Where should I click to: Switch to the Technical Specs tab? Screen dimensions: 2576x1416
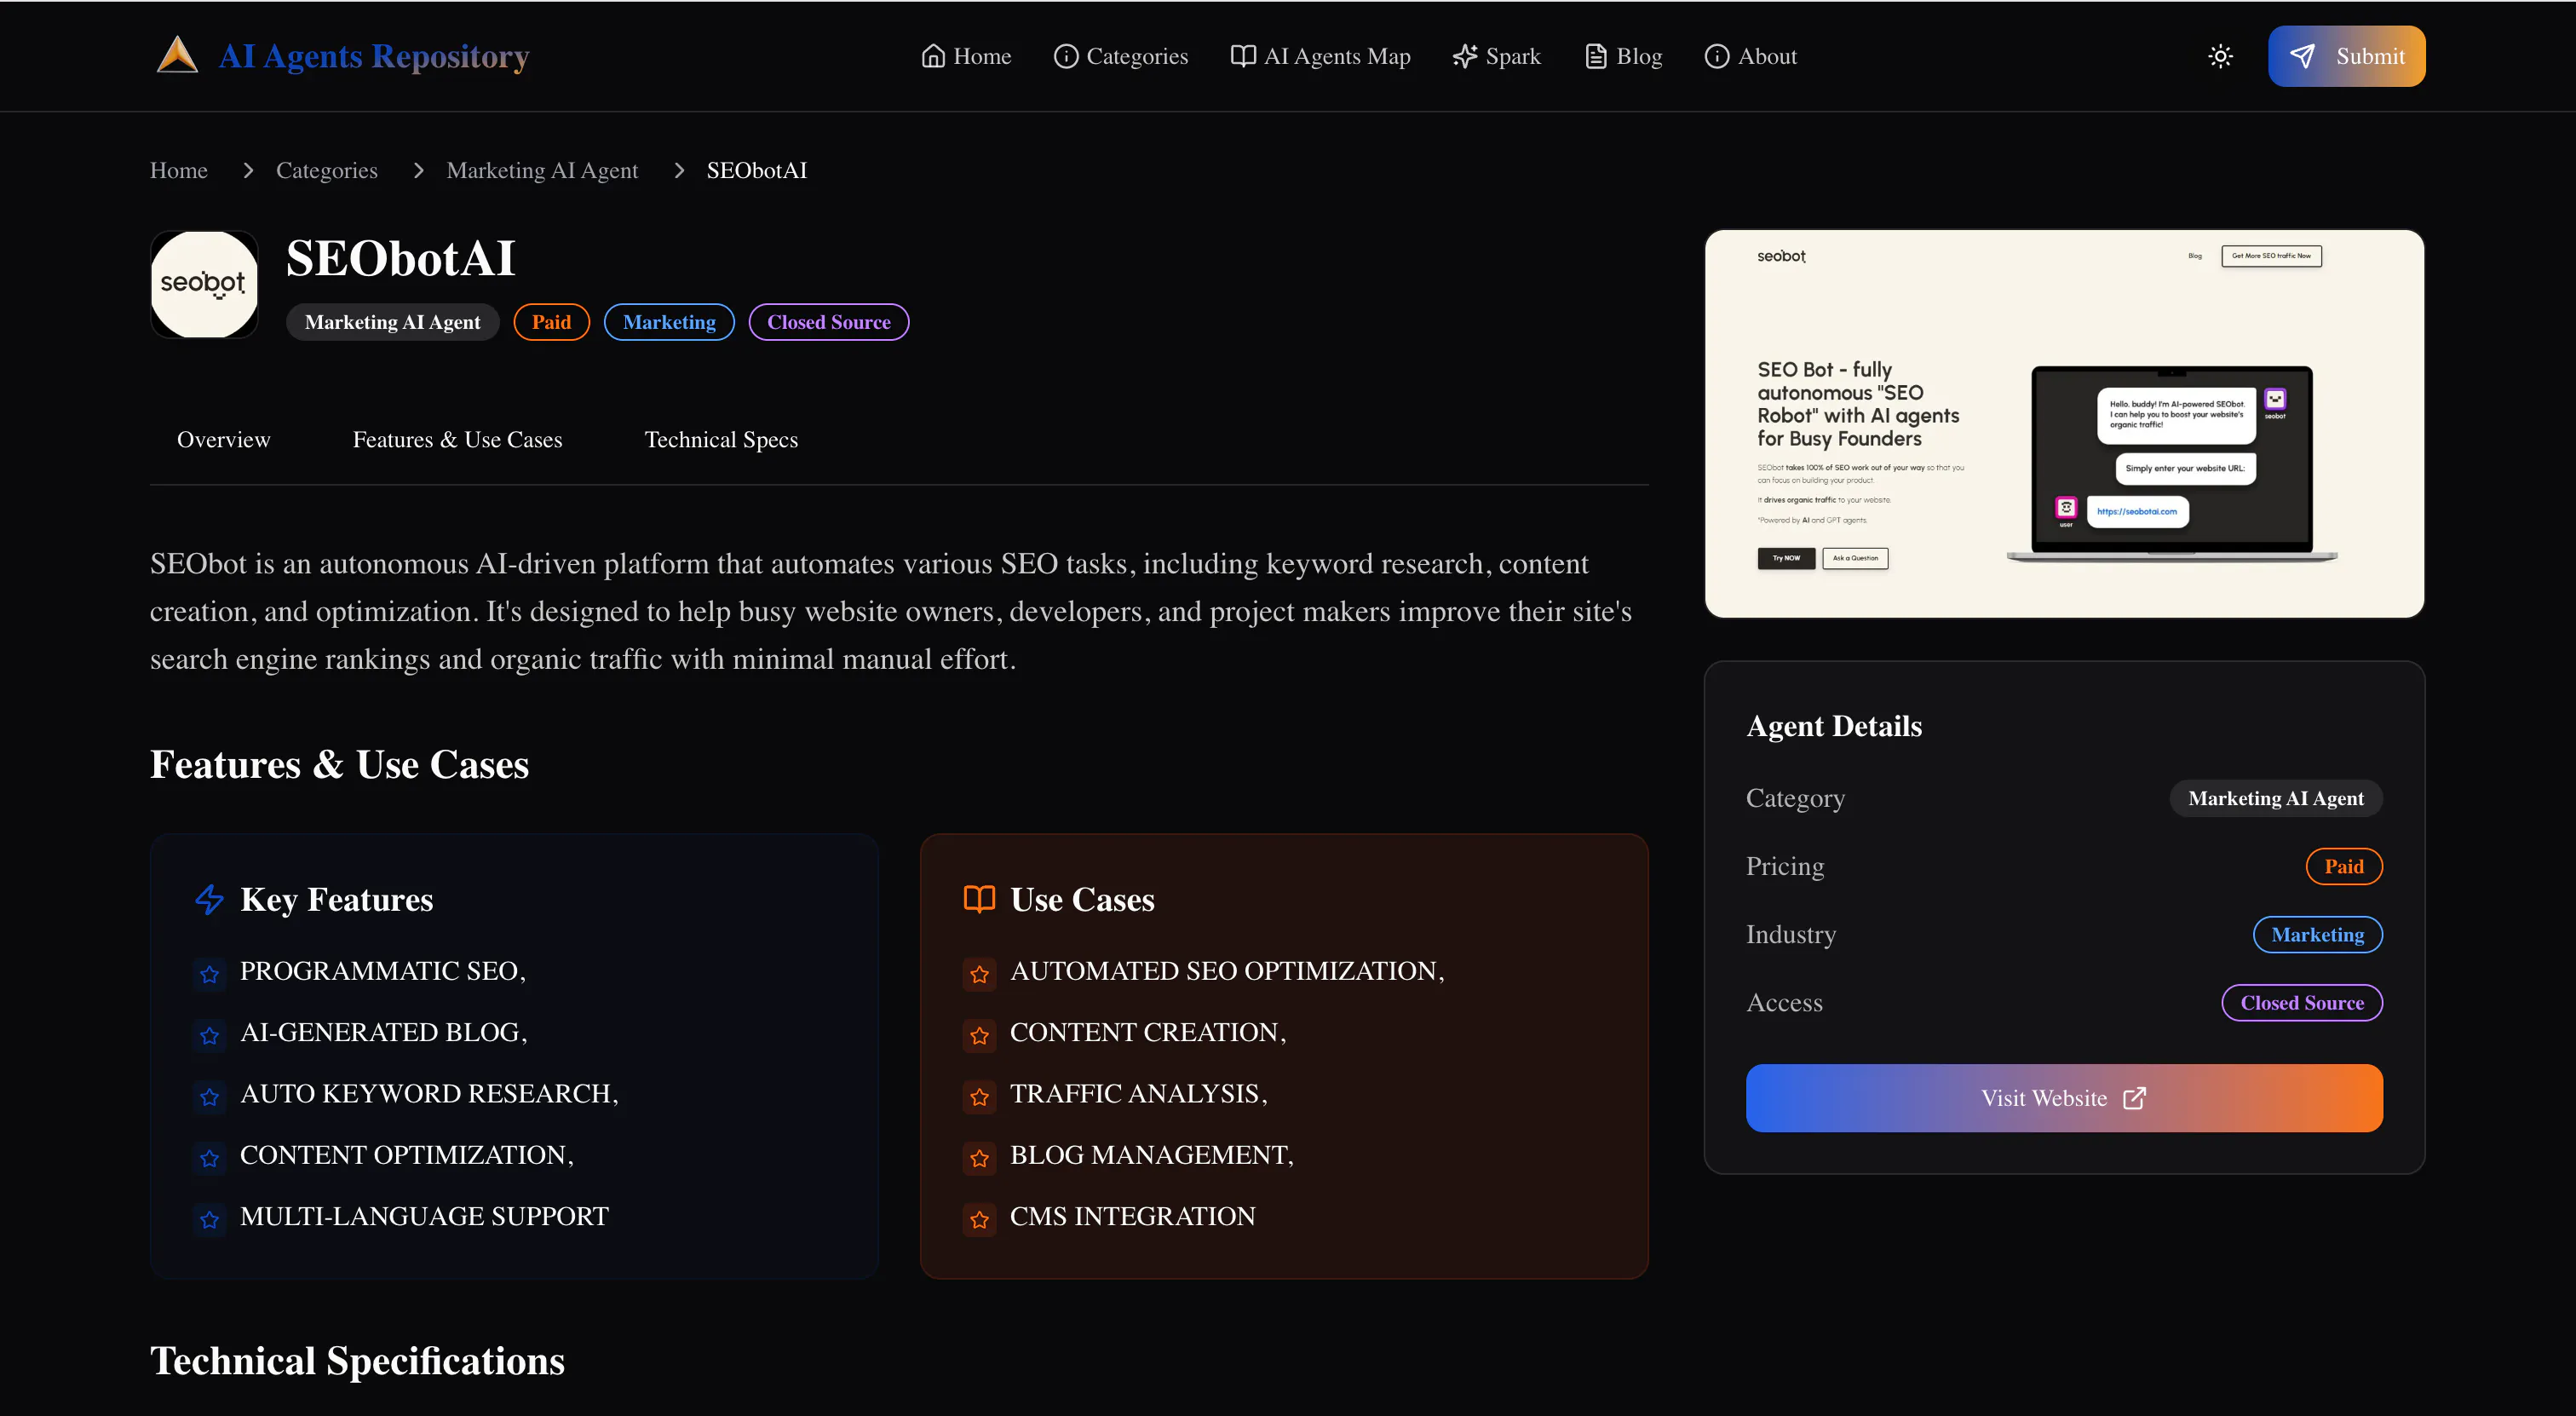tap(721, 439)
